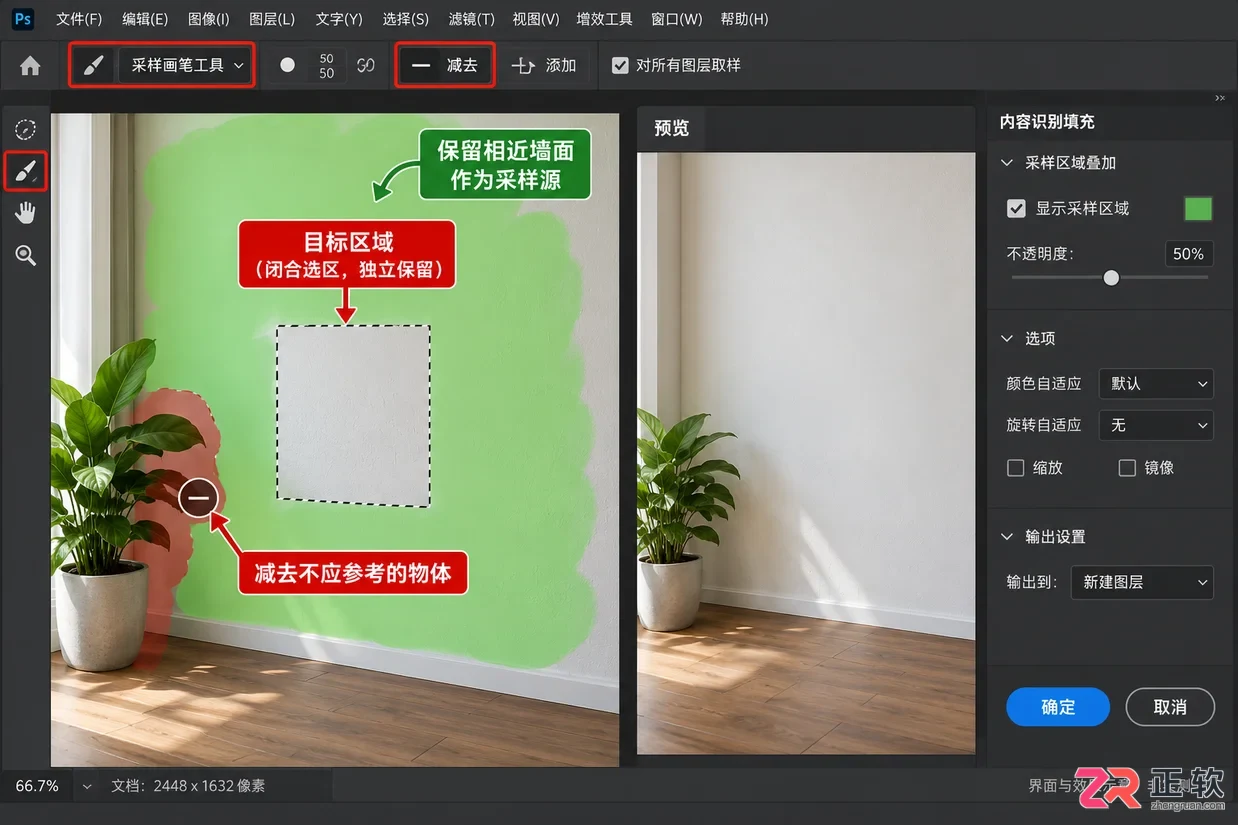Screen dimensions: 1238x825
Task: Open the 编辑(E) menu
Action: (x=145, y=19)
